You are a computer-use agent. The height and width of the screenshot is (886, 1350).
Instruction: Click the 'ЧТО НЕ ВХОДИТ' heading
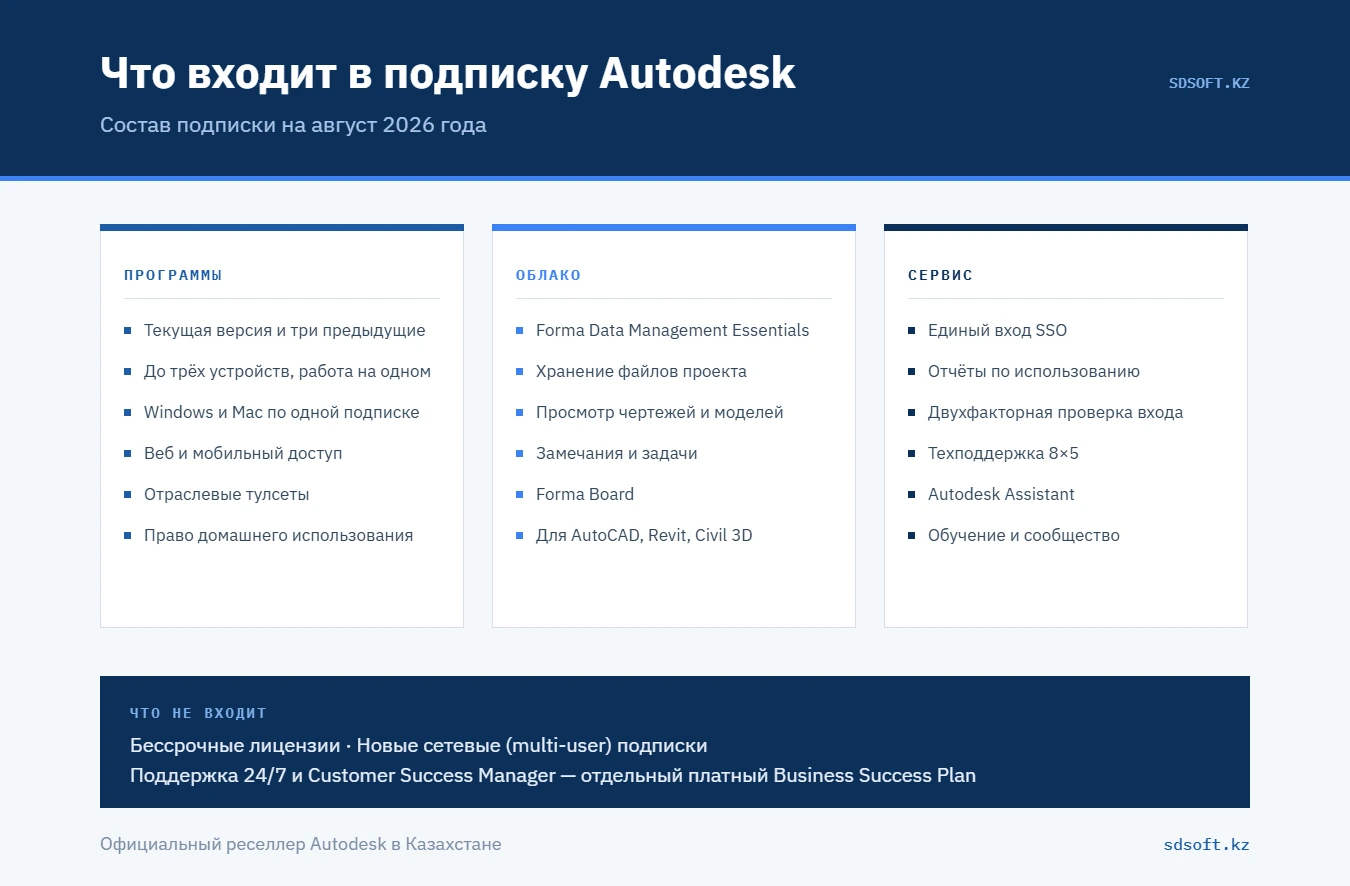198,713
